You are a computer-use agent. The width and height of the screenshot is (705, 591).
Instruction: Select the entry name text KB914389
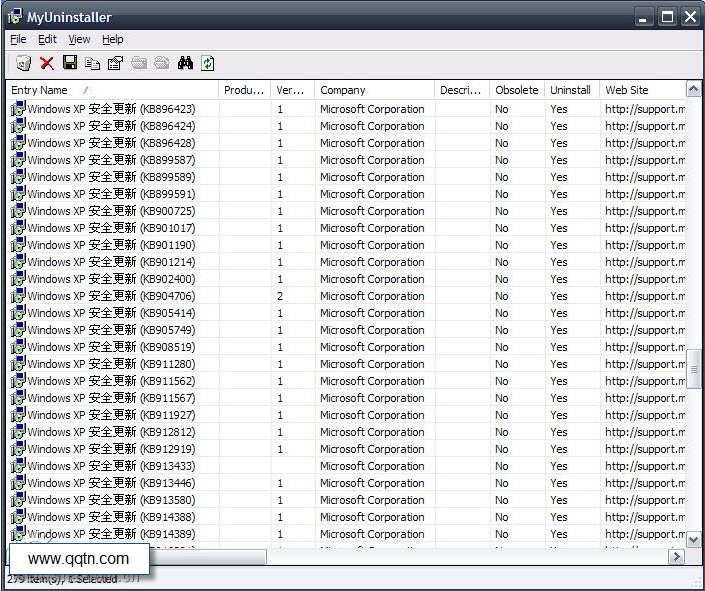point(112,534)
